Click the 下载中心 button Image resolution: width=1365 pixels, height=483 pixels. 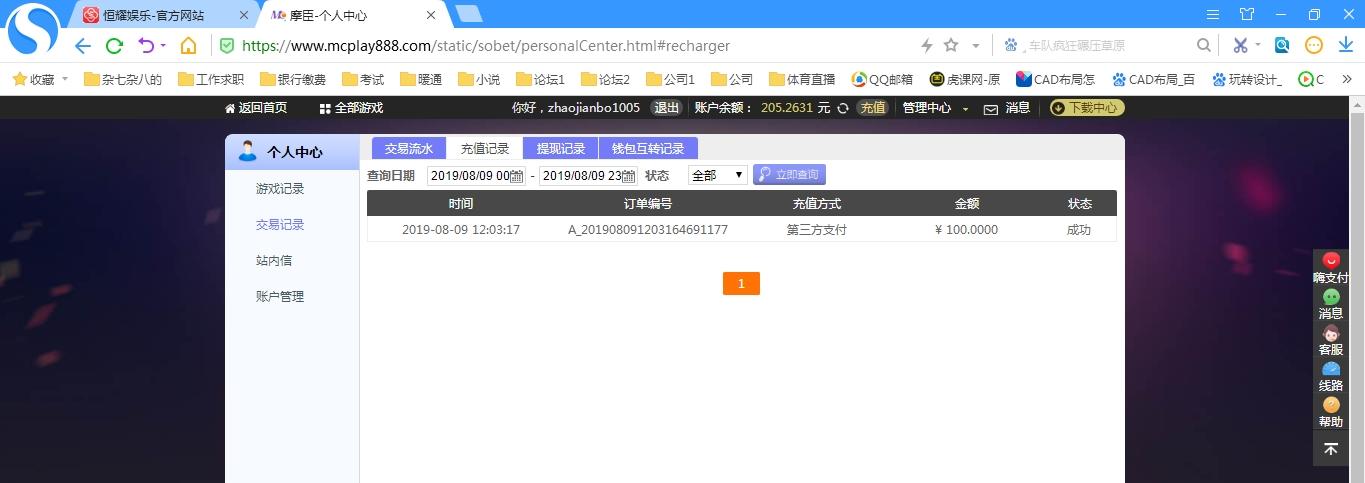1087,108
